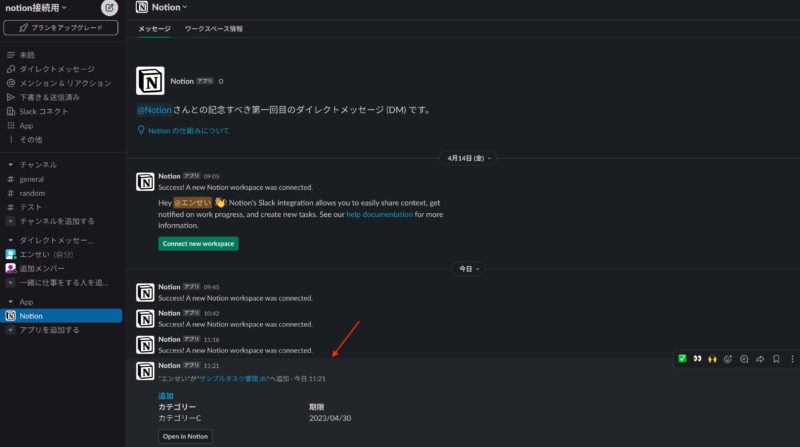
Task: Click the 2023/04/30 deadline value
Action: (x=330, y=418)
